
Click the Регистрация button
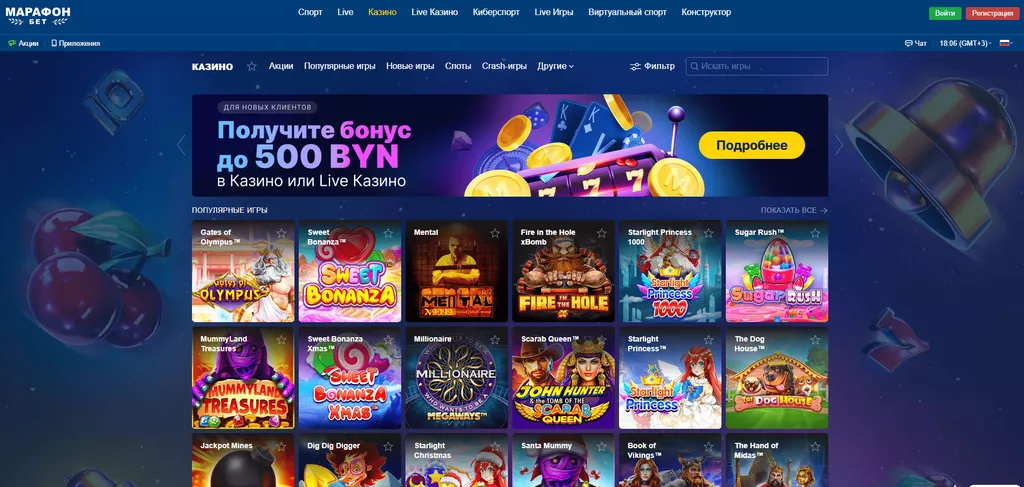pyautogui.click(x=992, y=13)
